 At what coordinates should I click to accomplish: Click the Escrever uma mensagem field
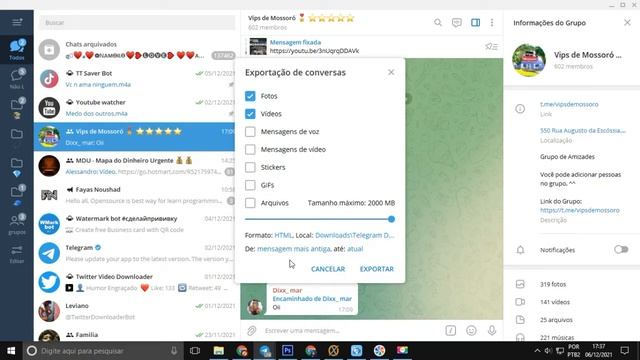tap(351, 331)
